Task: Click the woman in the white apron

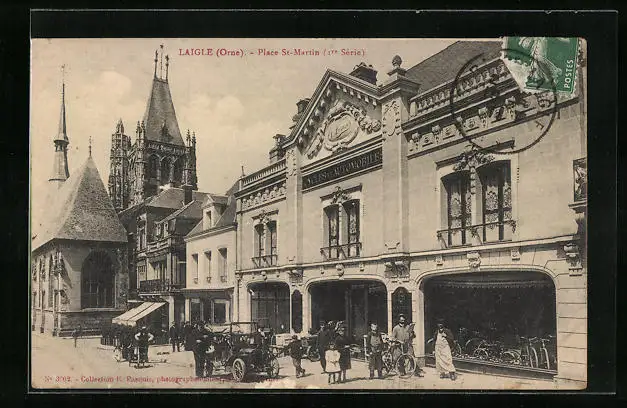Action: point(444,351)
